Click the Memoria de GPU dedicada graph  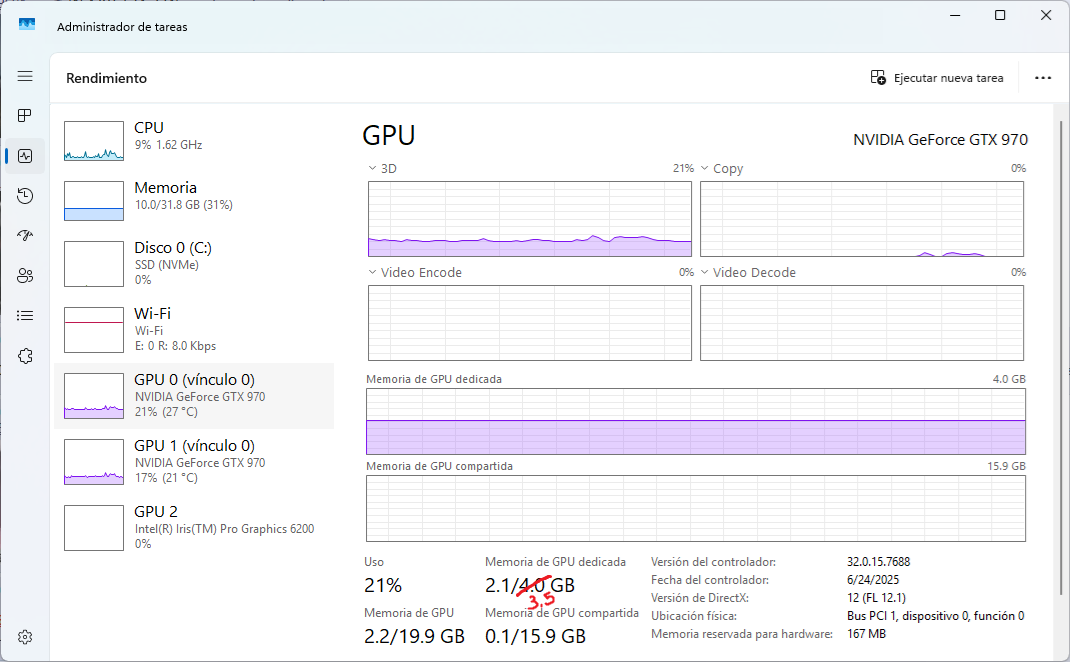[695, 422]
